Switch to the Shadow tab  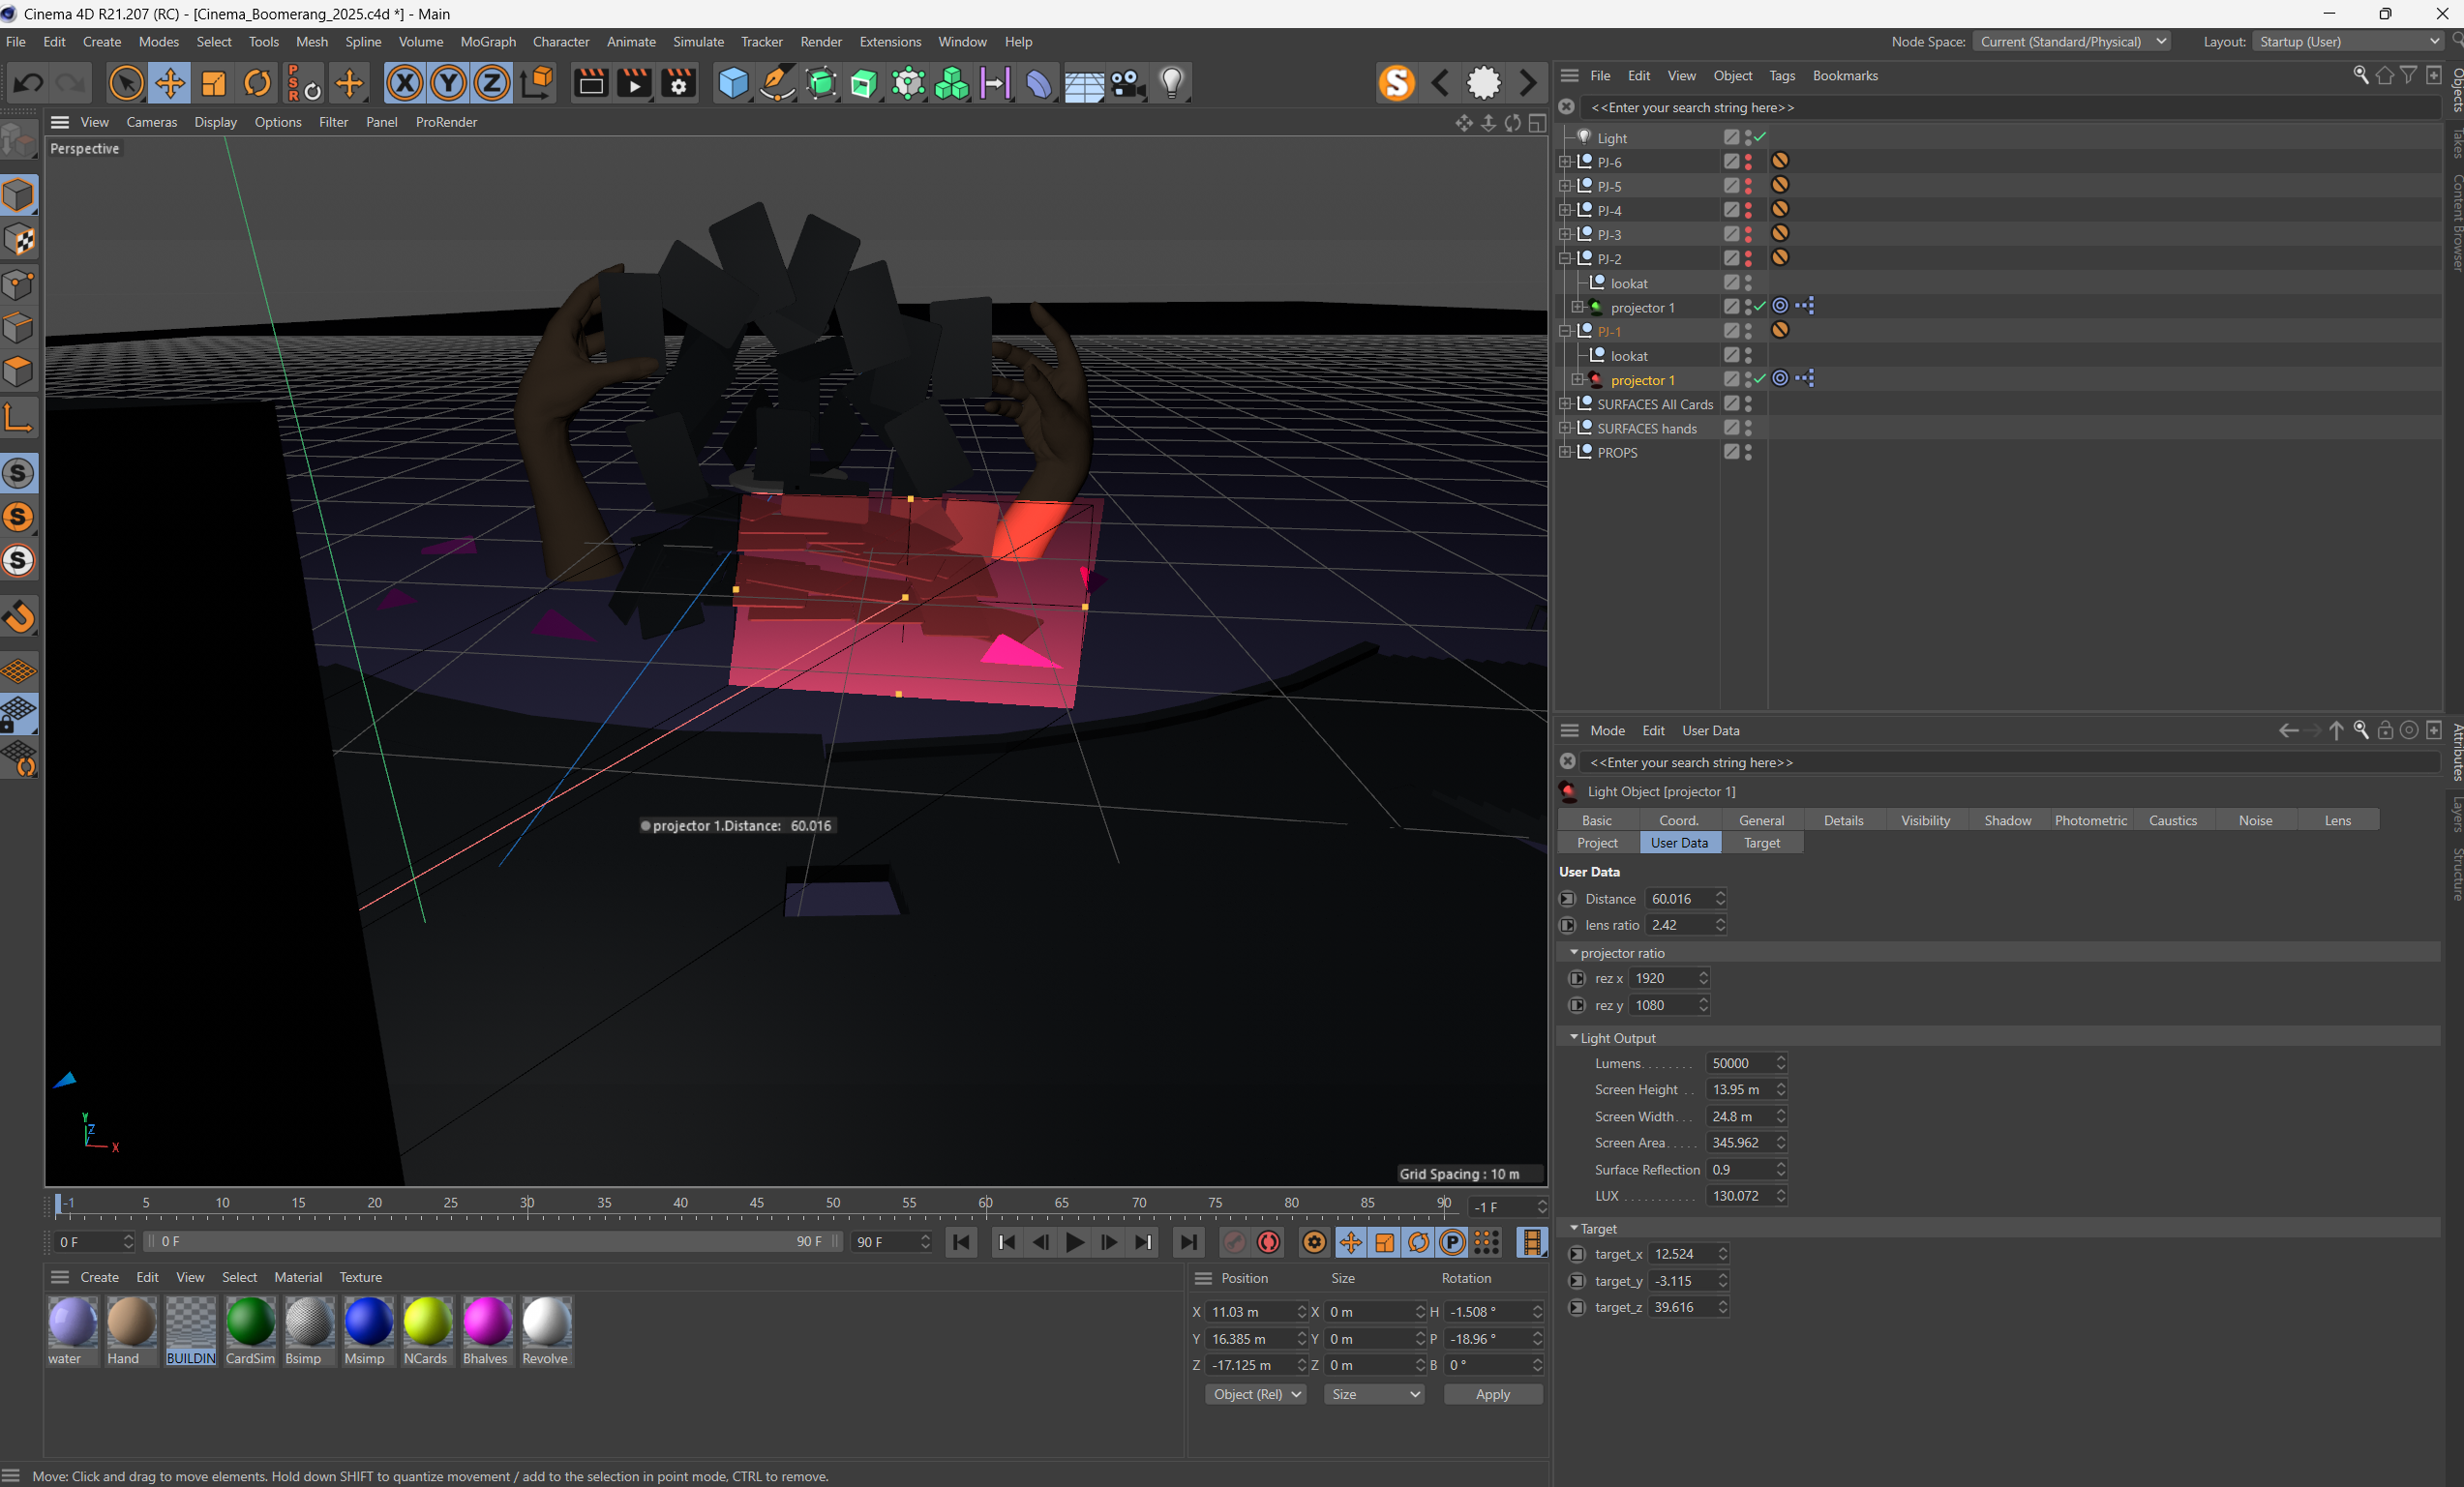[2007, 820]
